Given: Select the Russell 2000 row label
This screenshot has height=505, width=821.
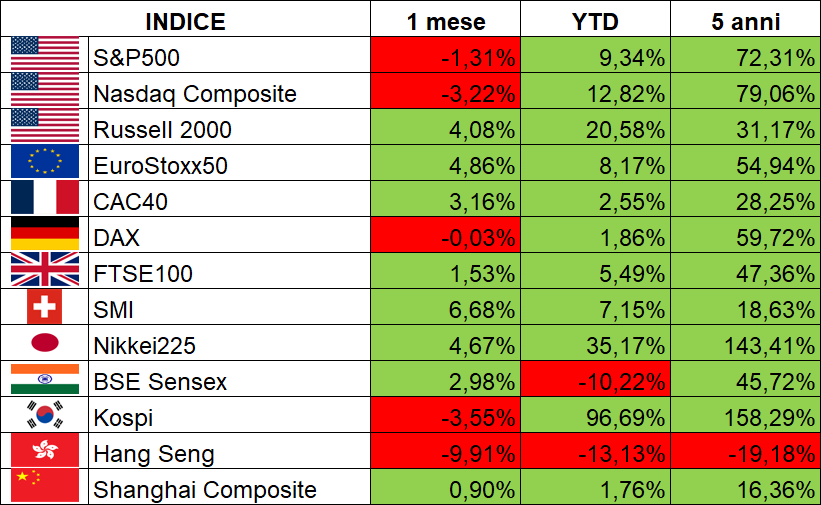Looking at the screenshot, I should coord(162,129).
